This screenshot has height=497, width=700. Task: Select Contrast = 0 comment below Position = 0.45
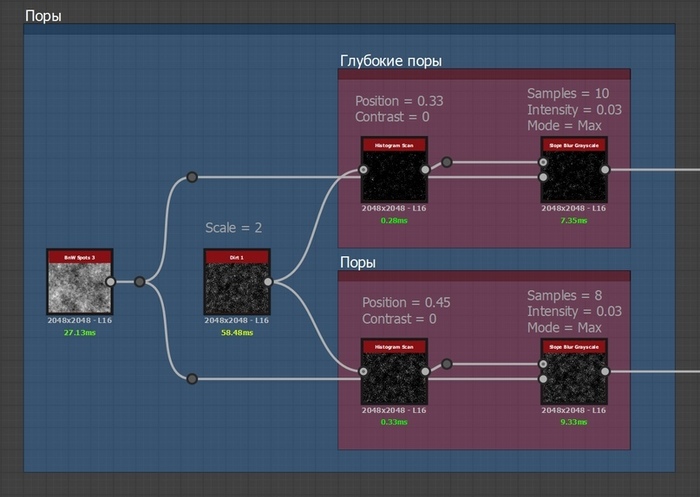(x=400, y=319)
